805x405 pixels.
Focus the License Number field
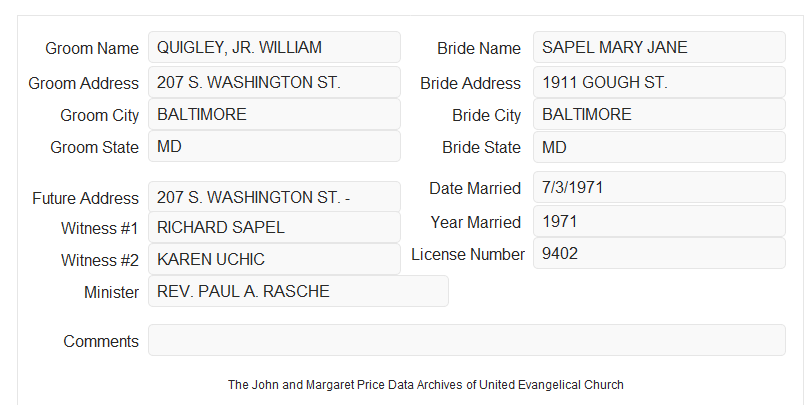click(x=659, y=253)
